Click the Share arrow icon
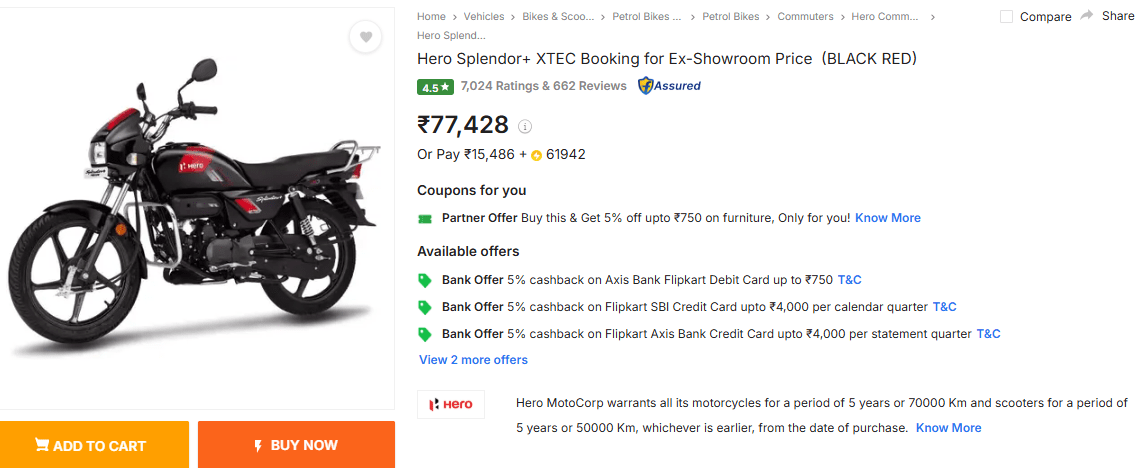1139x468 pixels. point(1087,16)
